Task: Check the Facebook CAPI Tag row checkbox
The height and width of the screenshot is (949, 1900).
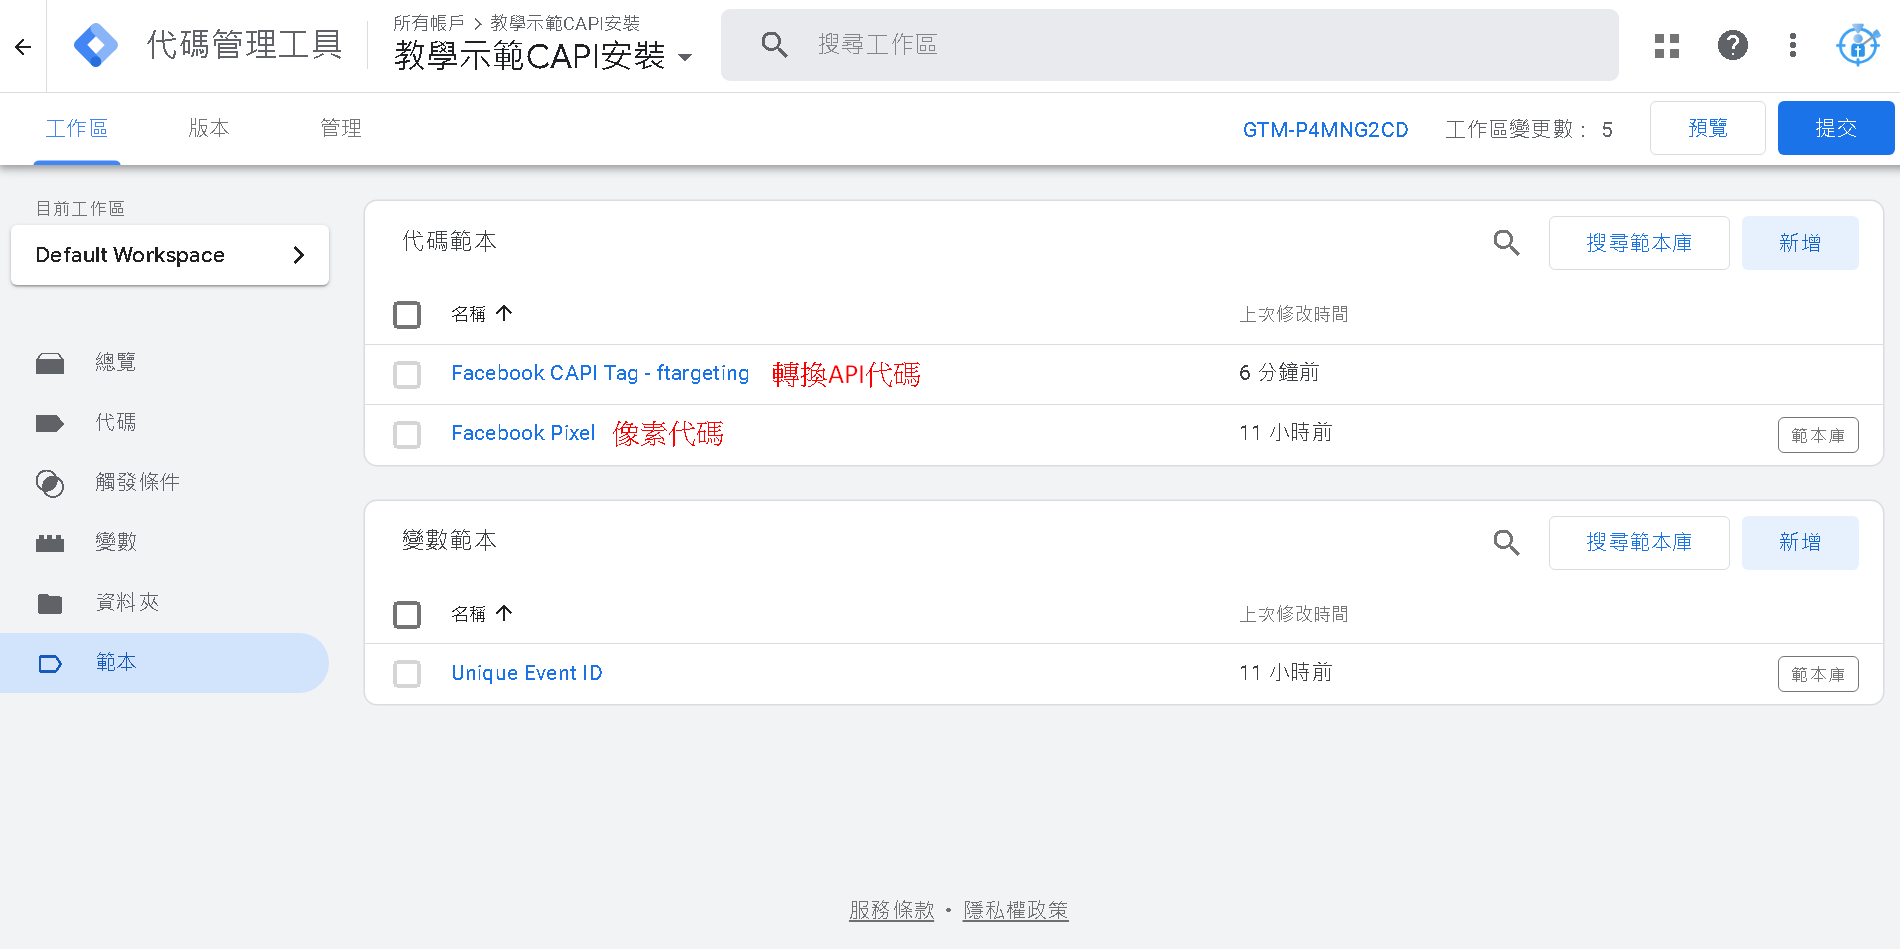Action: pos(407,375)
